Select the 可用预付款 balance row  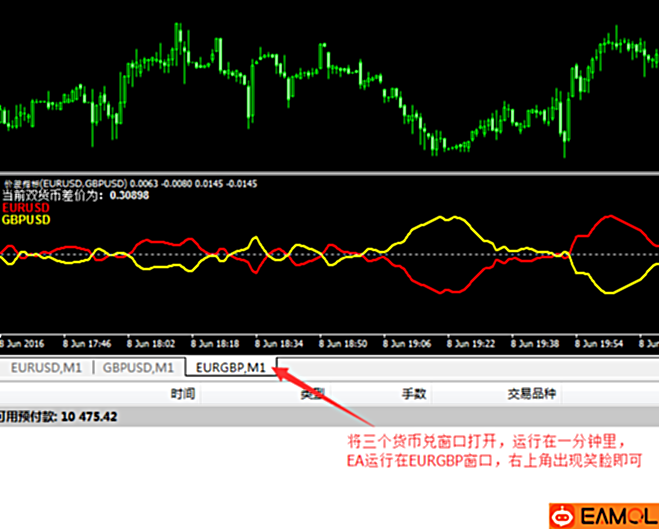pos(60,416)
